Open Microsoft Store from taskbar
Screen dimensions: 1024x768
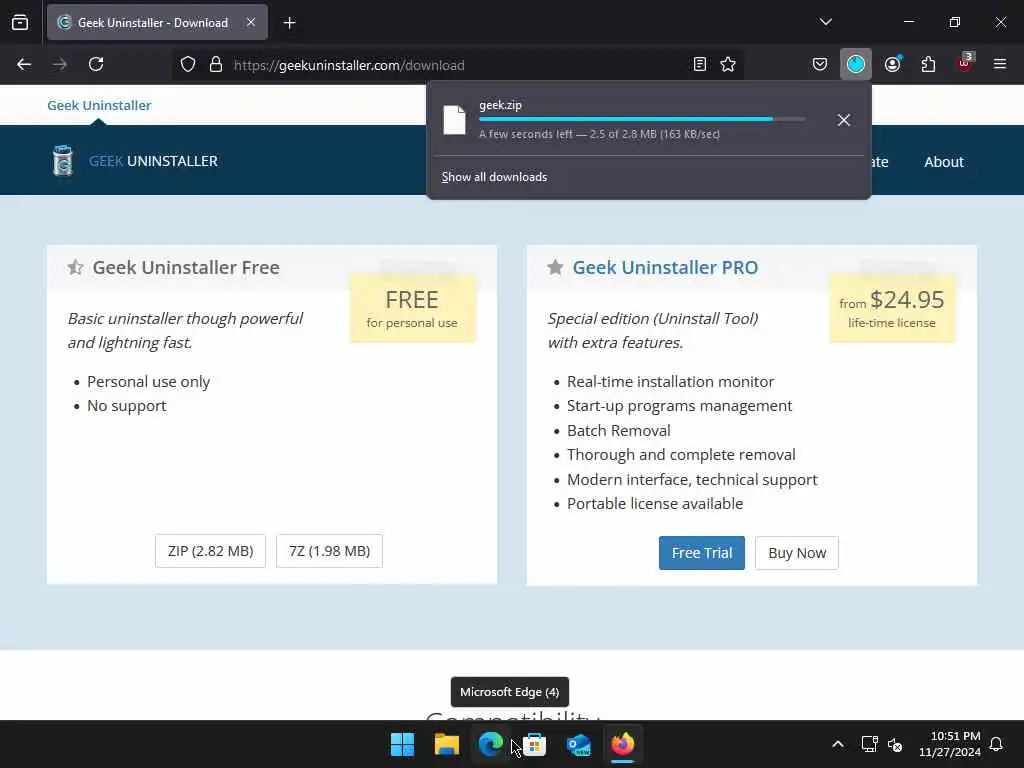[x=534, y=744]
